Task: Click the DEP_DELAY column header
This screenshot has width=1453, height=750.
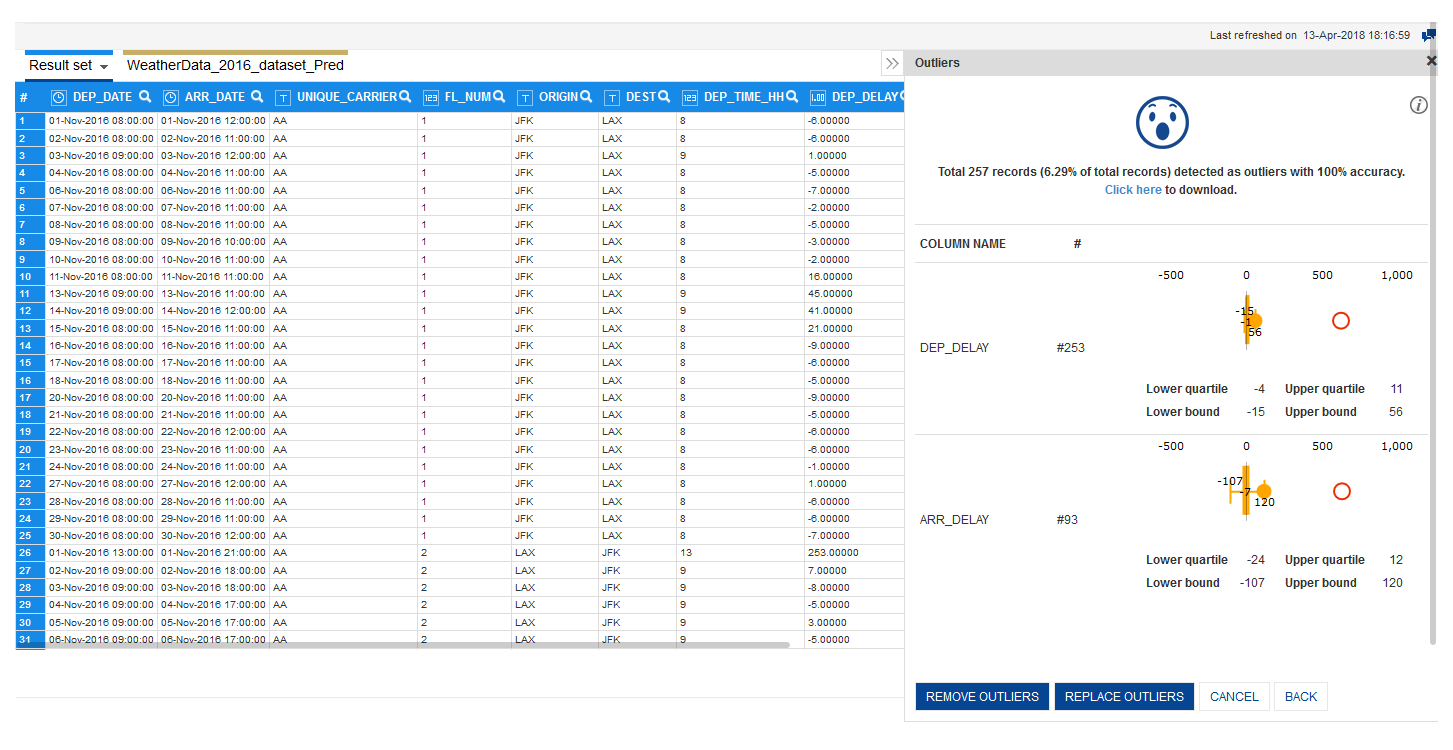Action: pyautogui.click(x=865, y=97)
